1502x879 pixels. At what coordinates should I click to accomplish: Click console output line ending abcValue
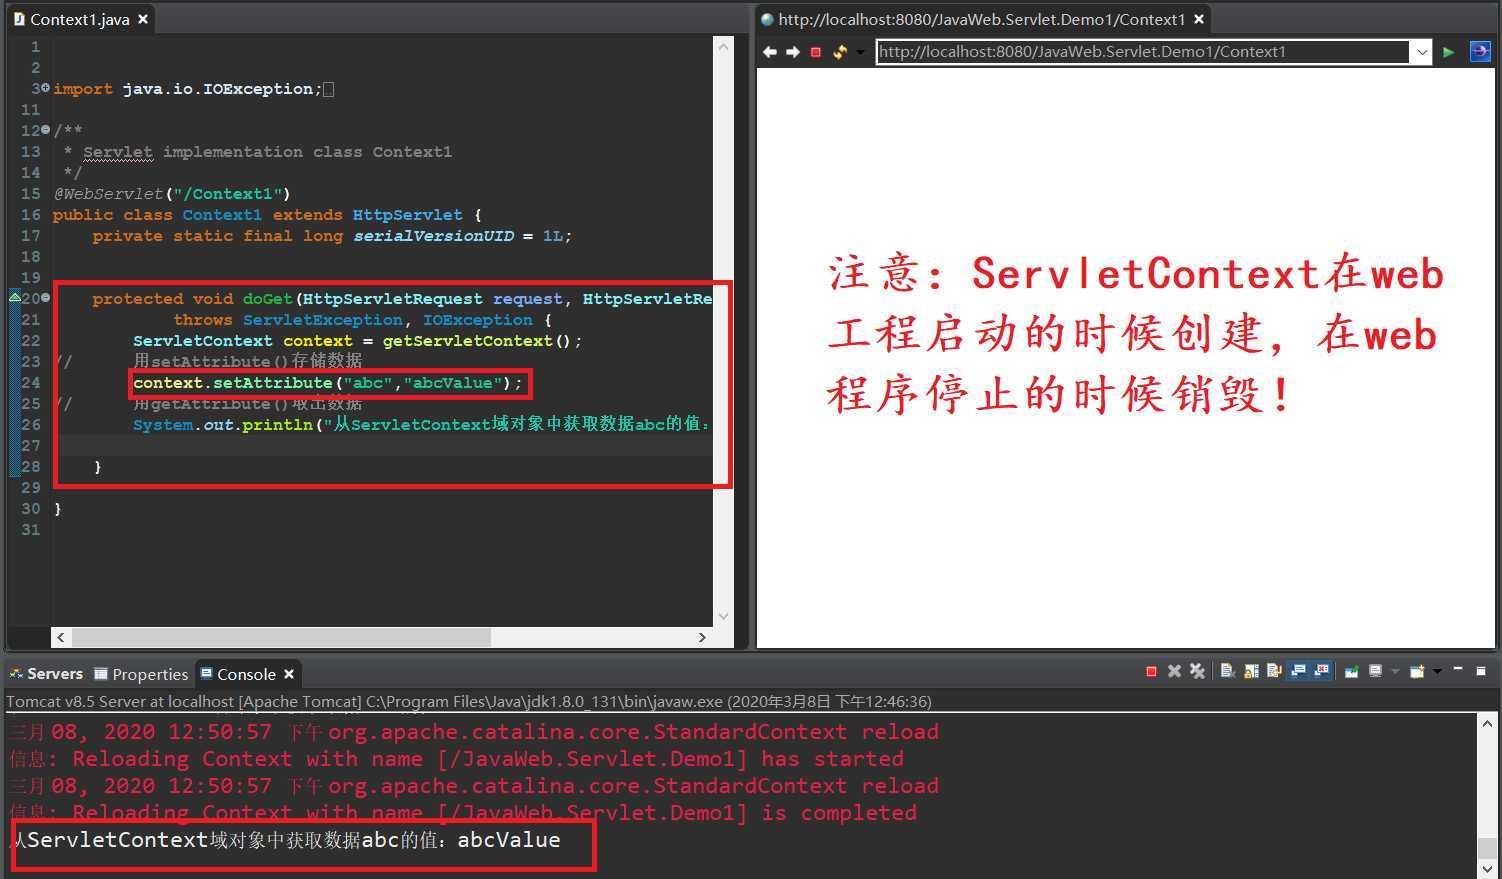point(285,840)
